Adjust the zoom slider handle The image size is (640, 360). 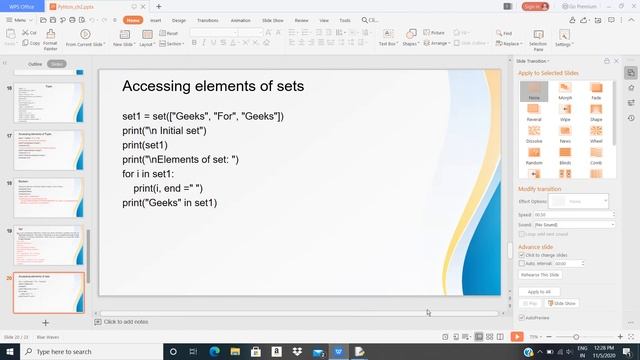pos(576,337)
